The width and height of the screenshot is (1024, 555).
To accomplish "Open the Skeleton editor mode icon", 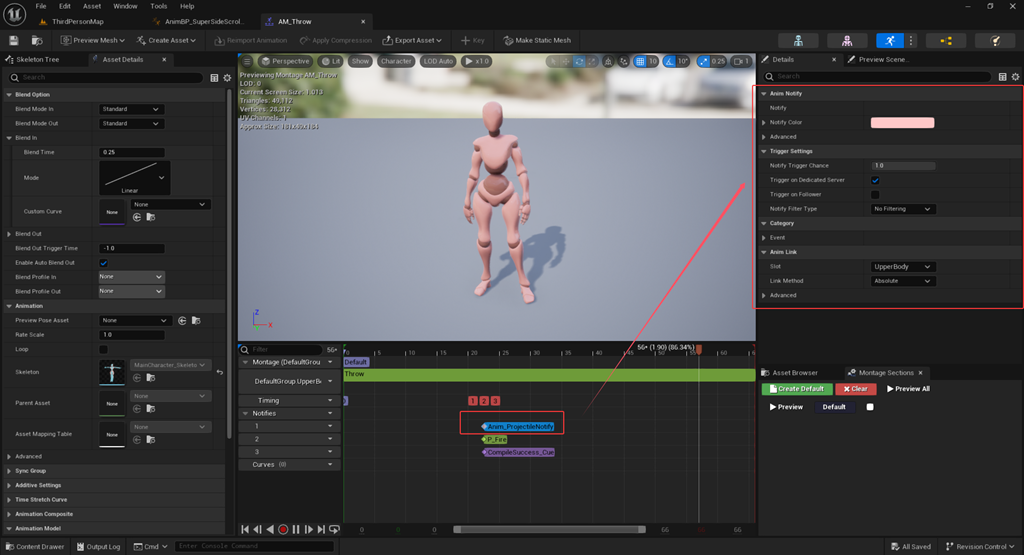I will coord(798,40).
